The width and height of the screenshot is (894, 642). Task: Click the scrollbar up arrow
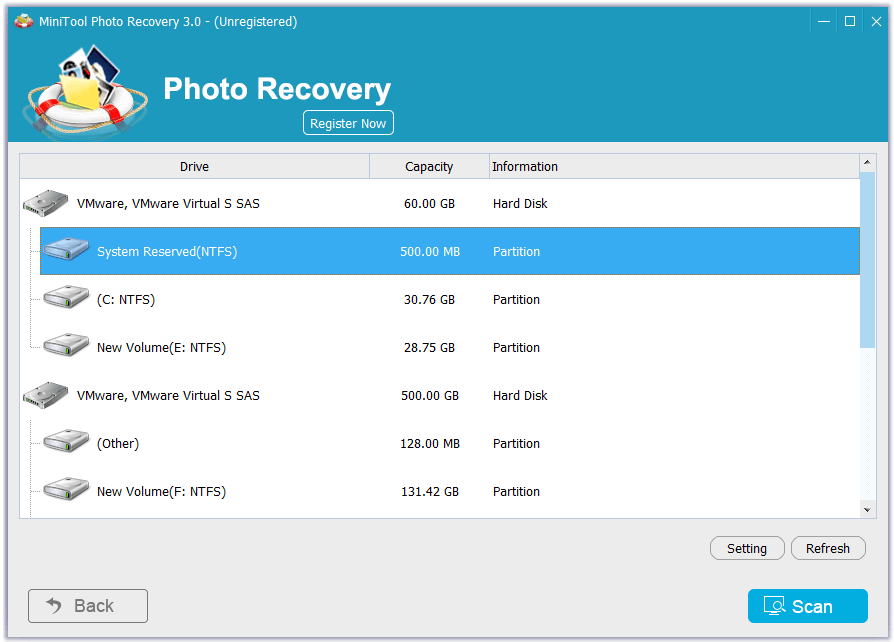[x=867, y=162]
